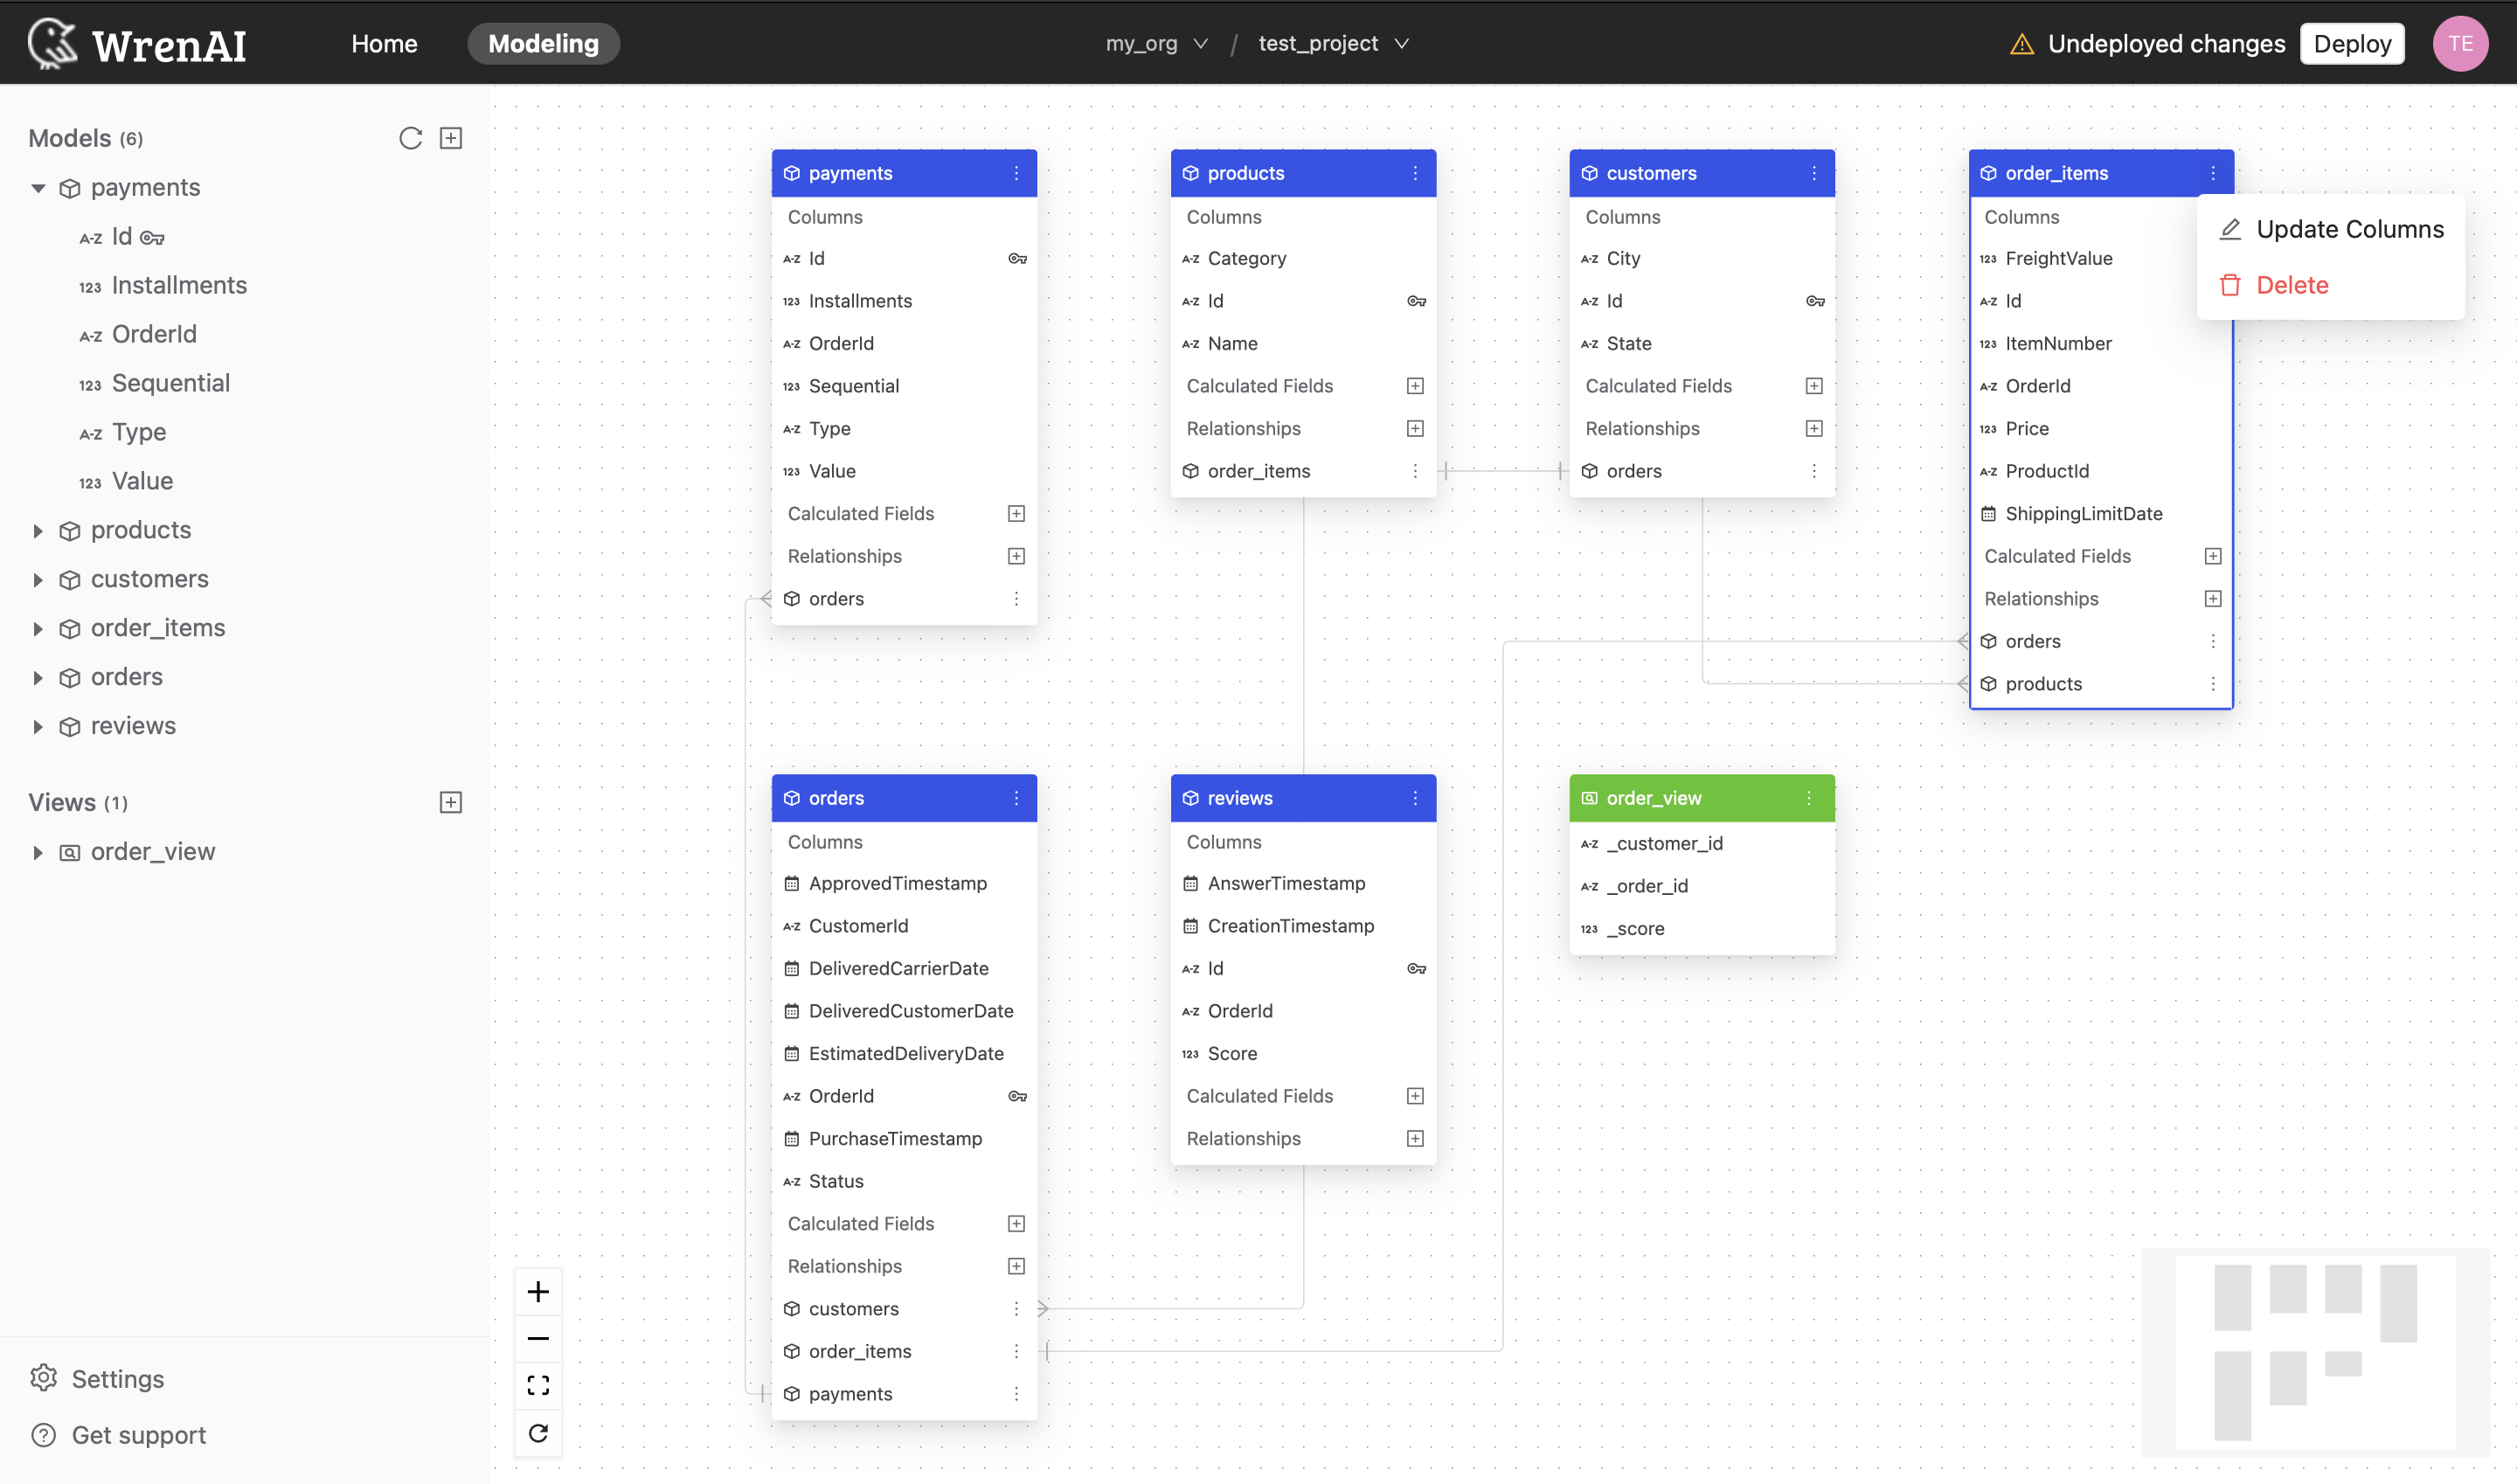This screenshot has height=1484, width=2517.
Task: Zoom out on the diagram canvas
Action: coord(538,1339)
